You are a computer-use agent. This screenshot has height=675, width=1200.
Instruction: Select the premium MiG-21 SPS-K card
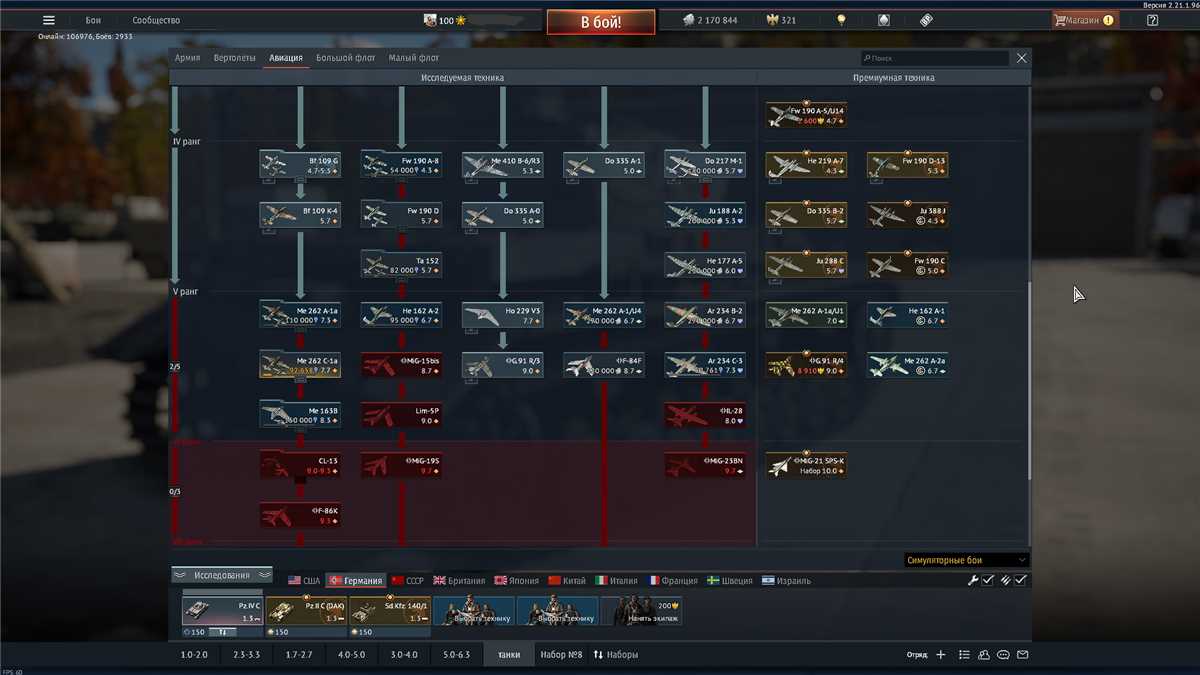tap(807, 465)
